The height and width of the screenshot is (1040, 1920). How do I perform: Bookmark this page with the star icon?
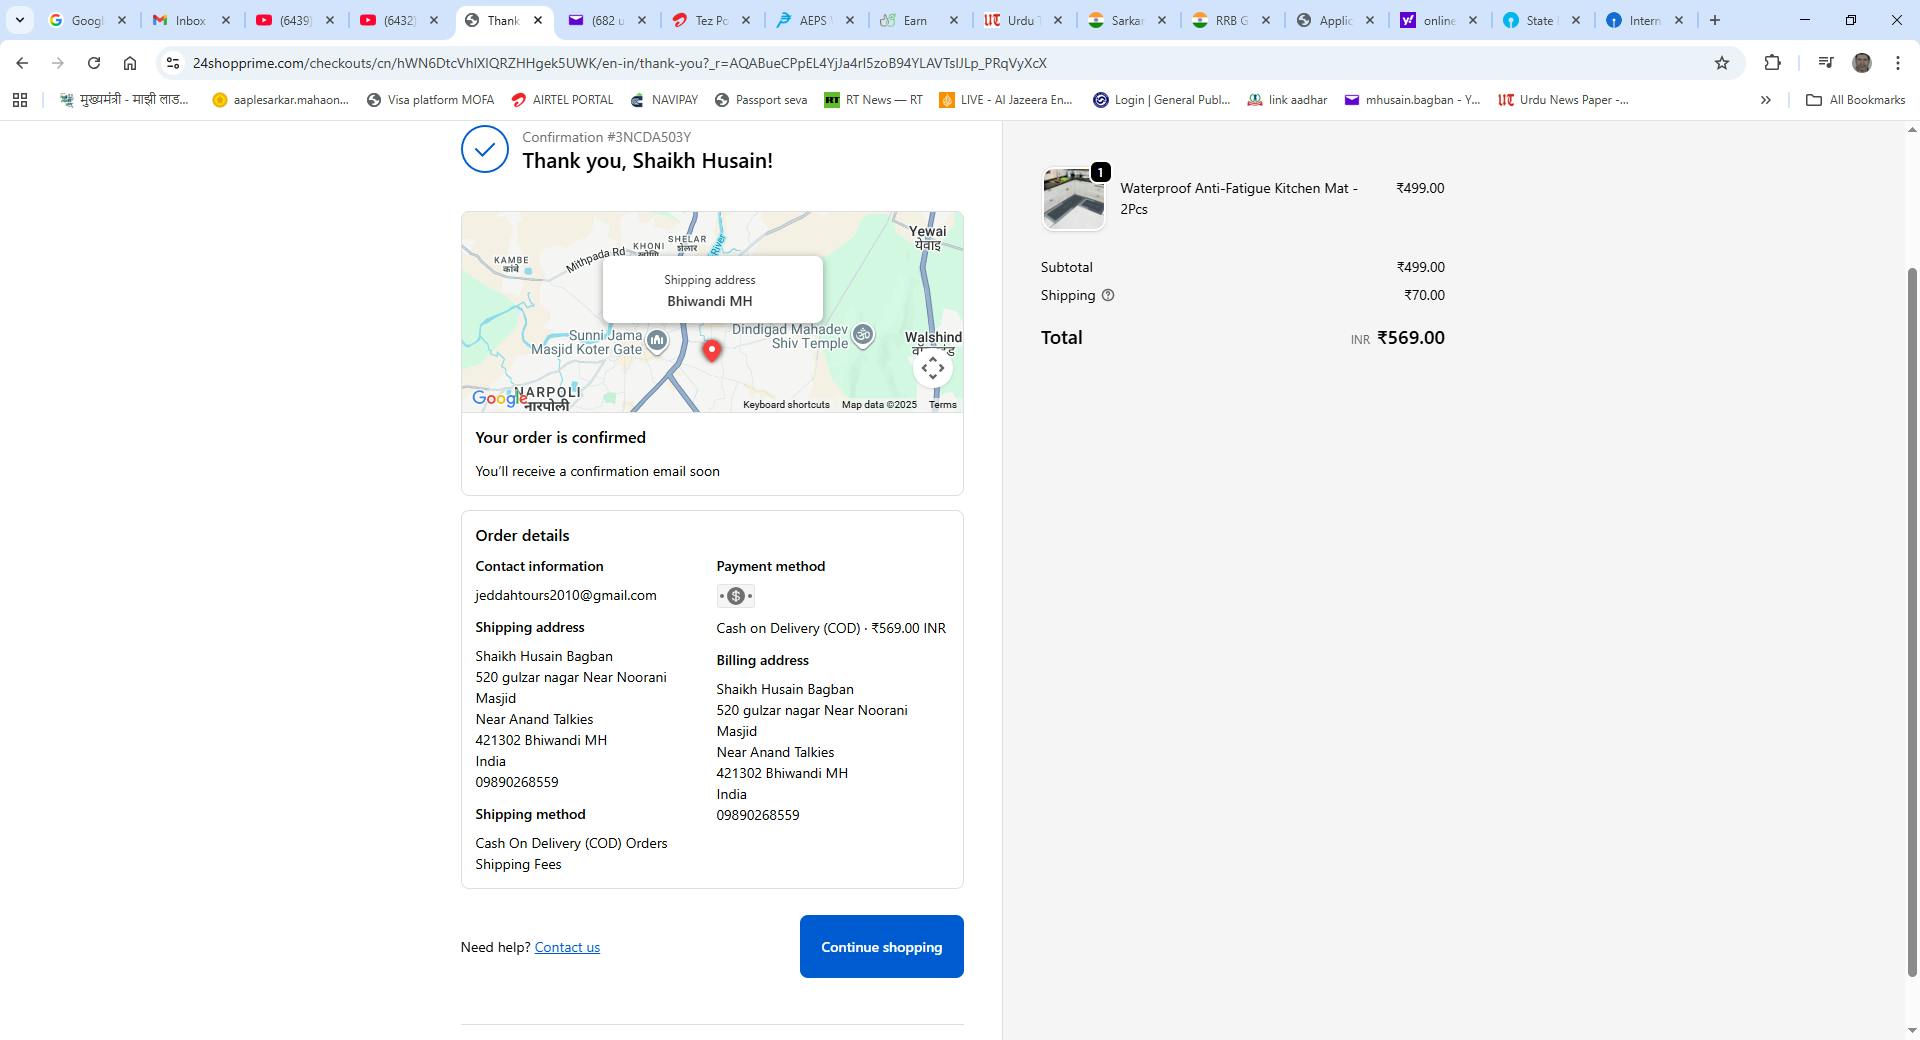coord(1721,63)
